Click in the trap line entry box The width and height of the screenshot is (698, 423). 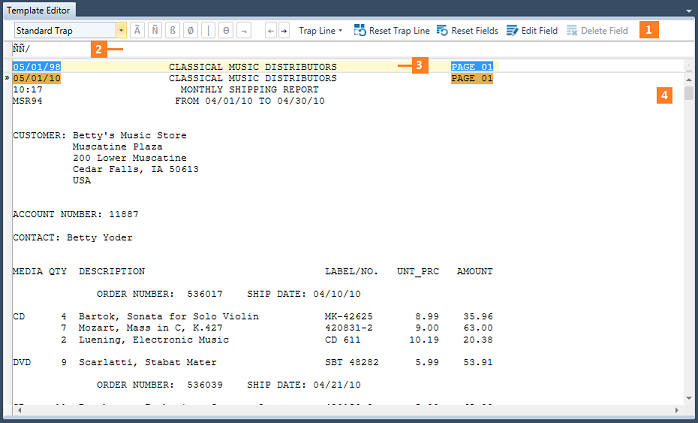point(300,49)
